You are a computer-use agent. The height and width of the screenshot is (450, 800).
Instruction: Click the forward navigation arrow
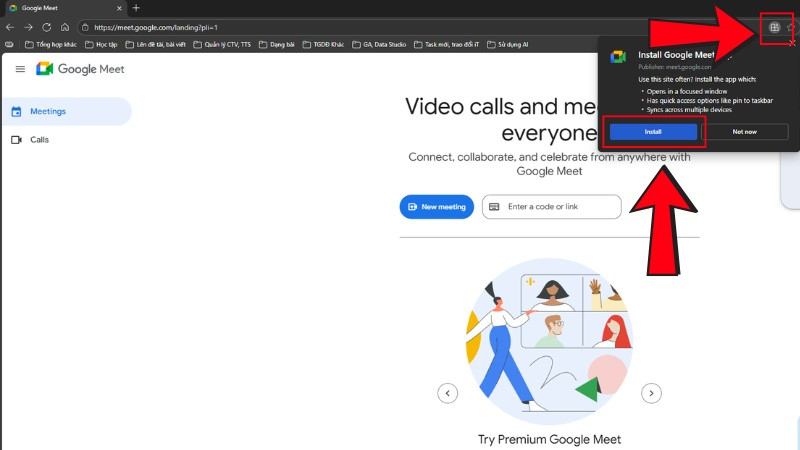coord(28,27)
